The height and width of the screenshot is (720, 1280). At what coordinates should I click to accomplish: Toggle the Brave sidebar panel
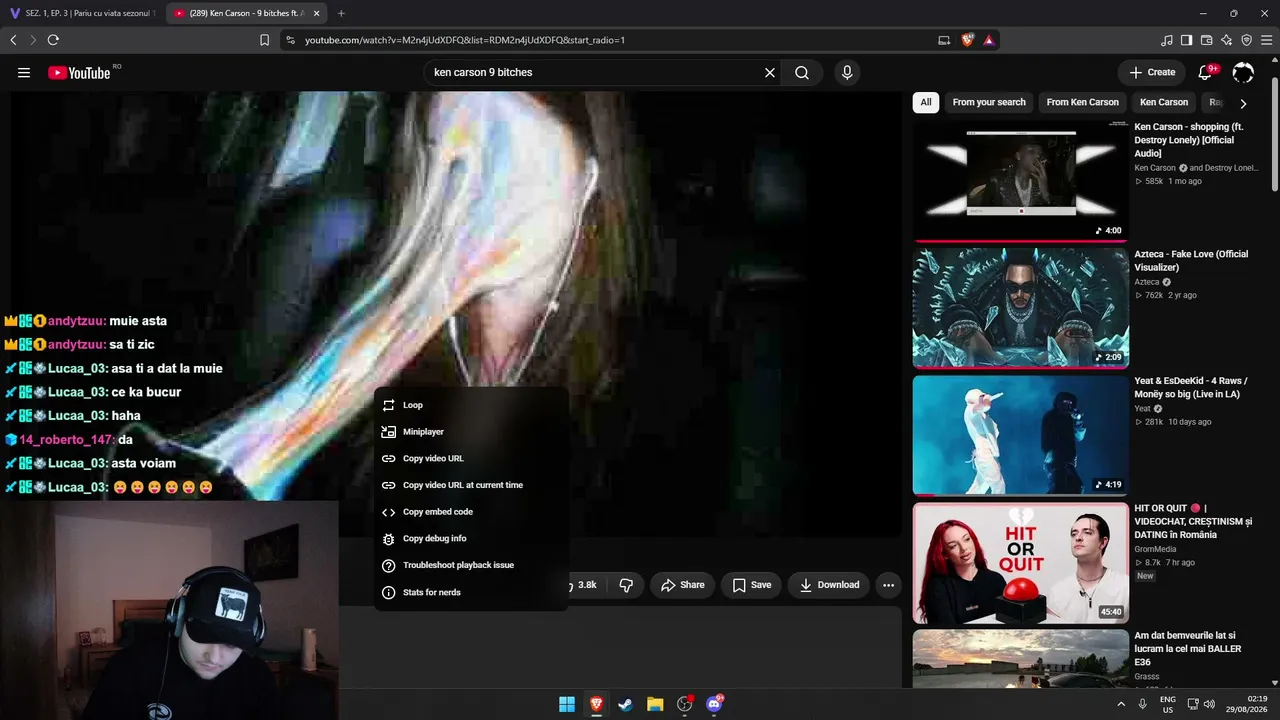1187,40
